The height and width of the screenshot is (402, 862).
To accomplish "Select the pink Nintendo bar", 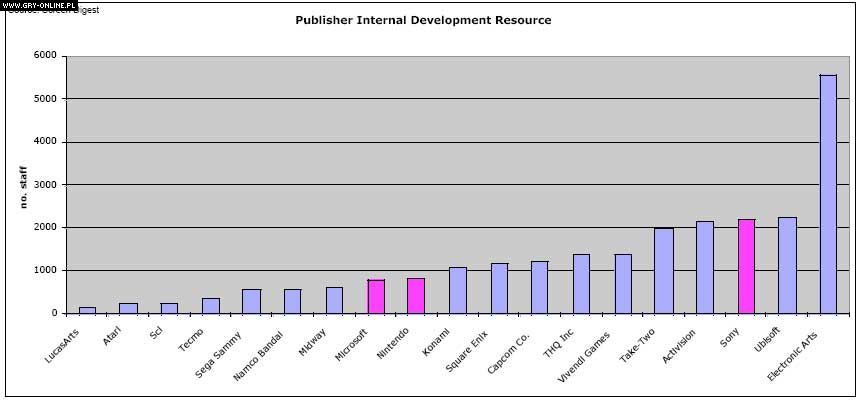I will 416,295.
